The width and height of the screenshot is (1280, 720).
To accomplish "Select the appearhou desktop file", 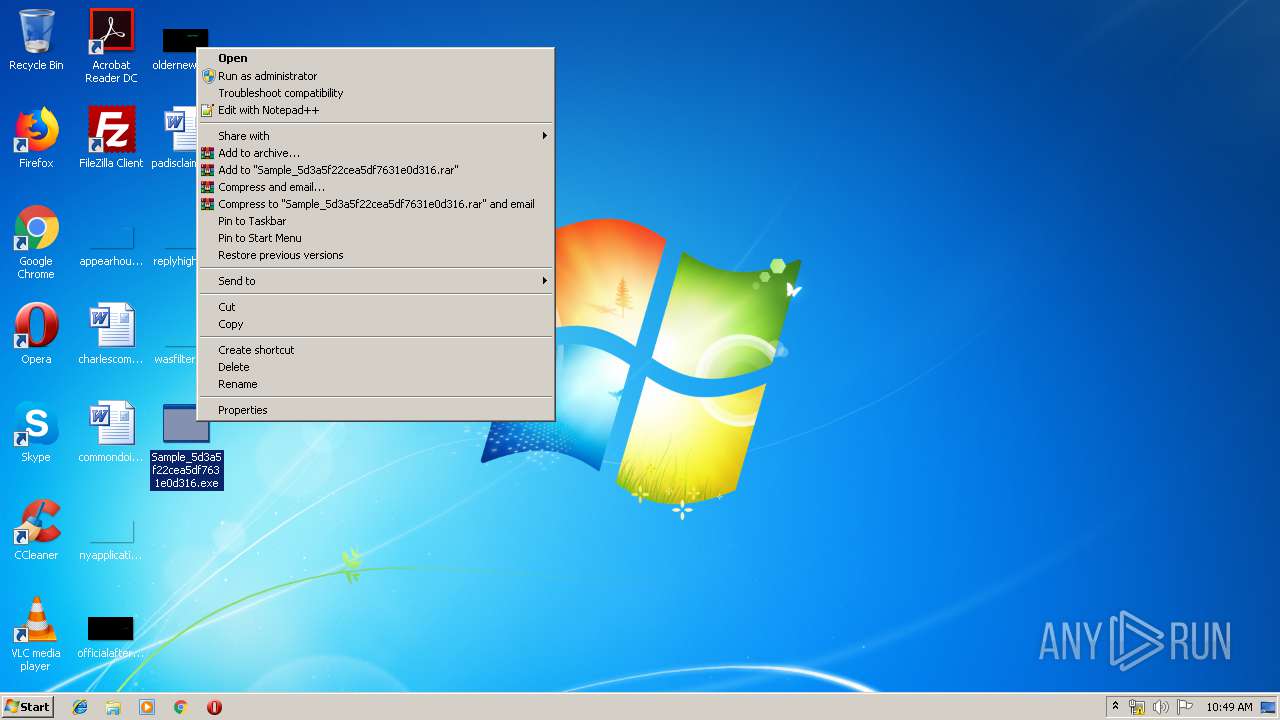I will pyautogui.click(x=111, y=246).
